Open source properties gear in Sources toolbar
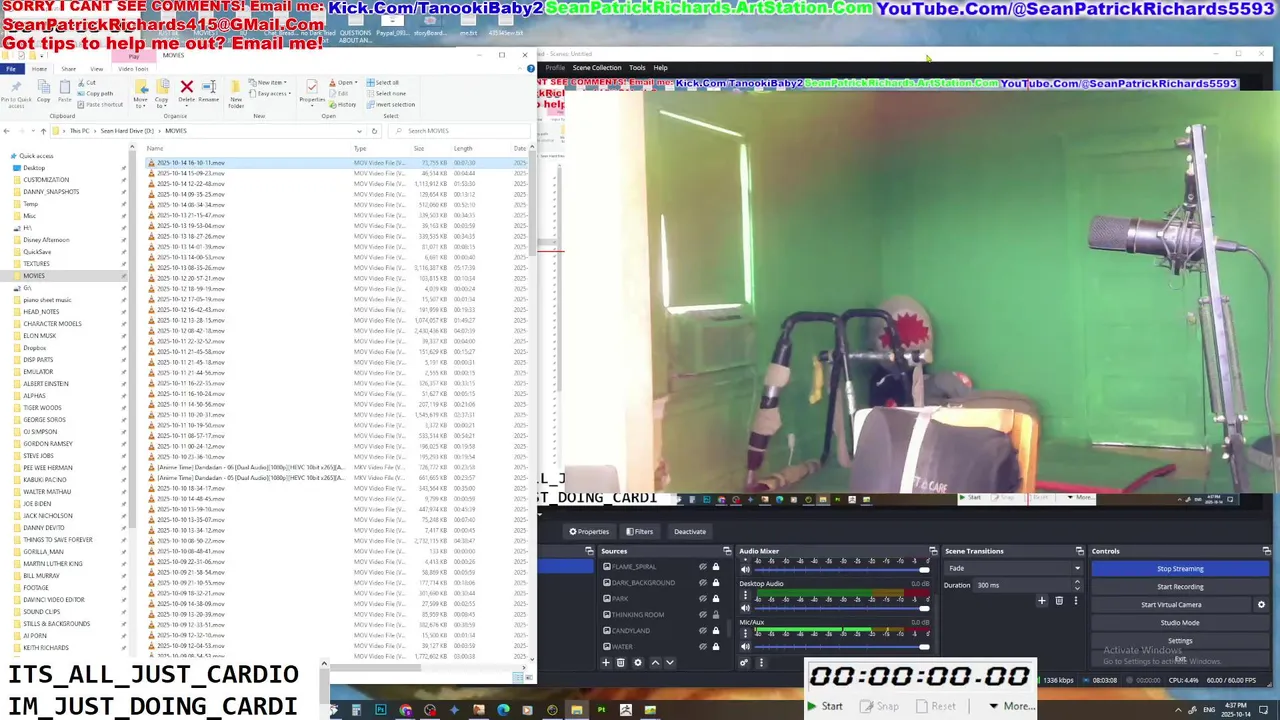The image size is (1280, 720). [x=638, y=662]
